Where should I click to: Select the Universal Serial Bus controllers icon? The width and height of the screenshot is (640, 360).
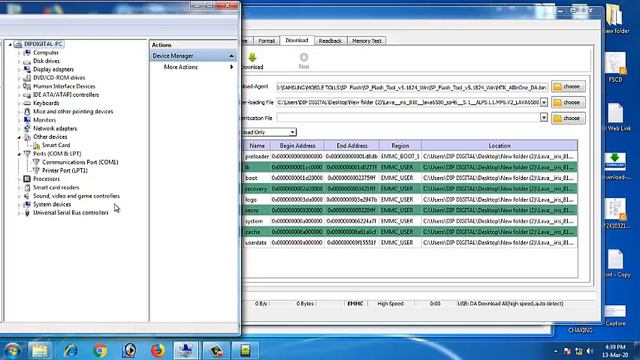(27, 213)
